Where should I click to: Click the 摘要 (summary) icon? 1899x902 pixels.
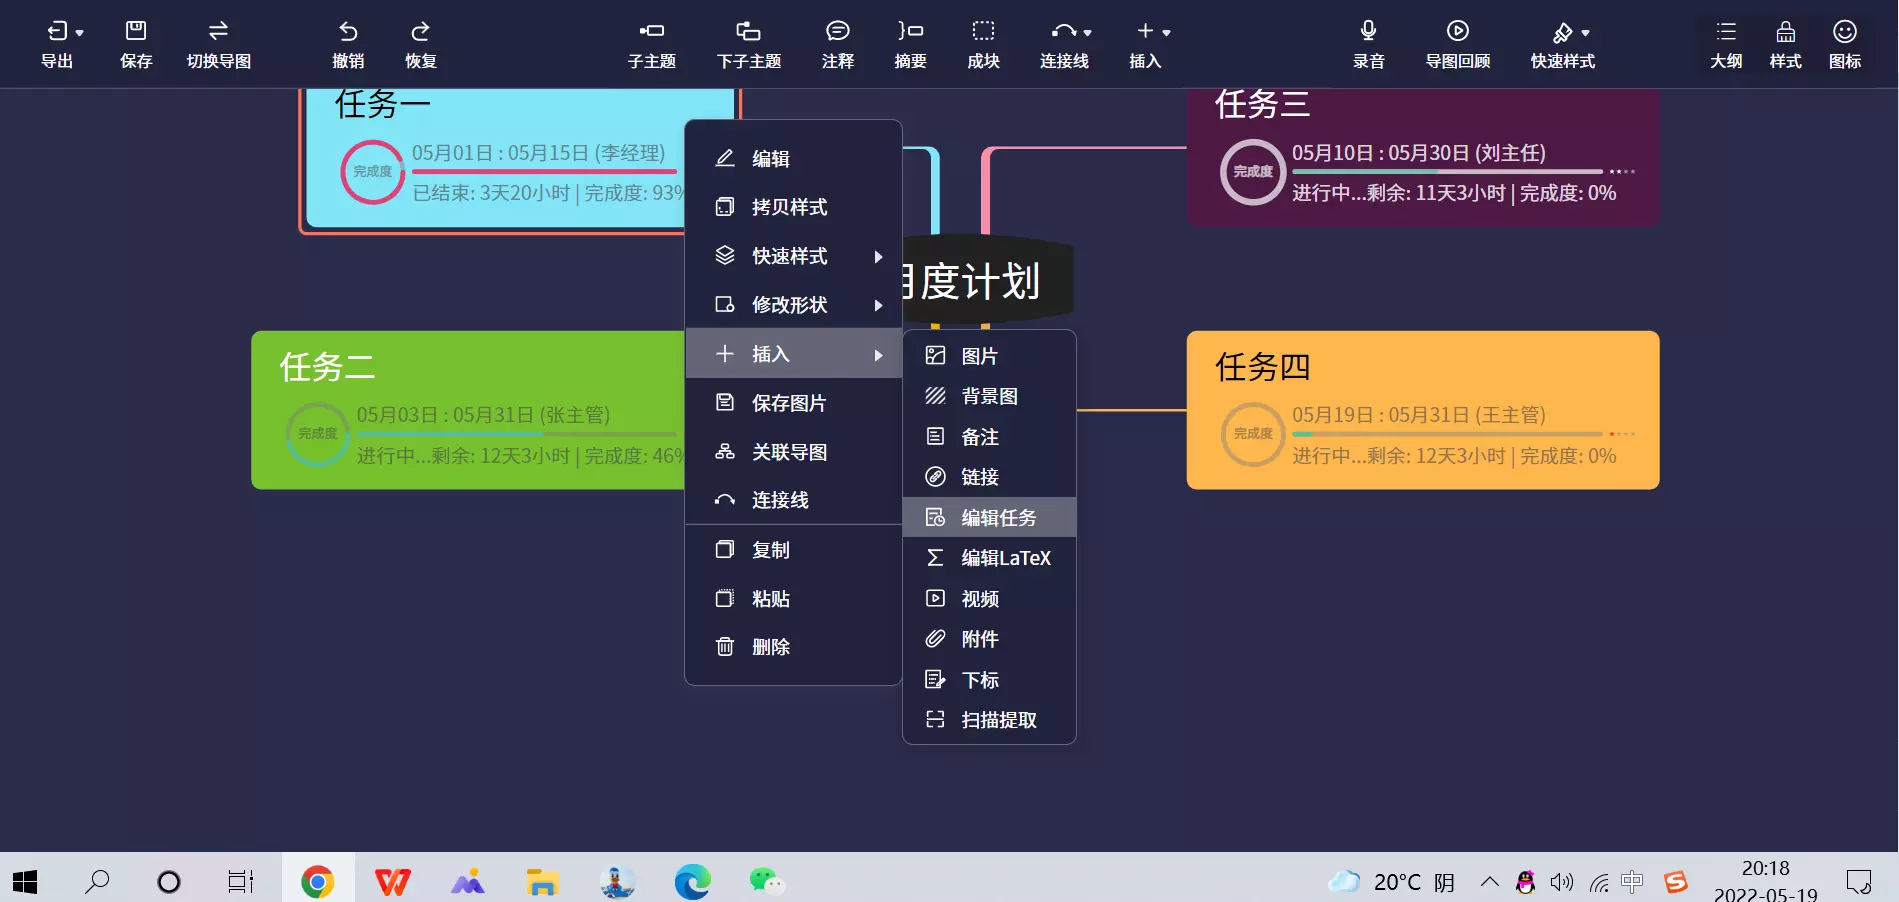pos(909,43)
